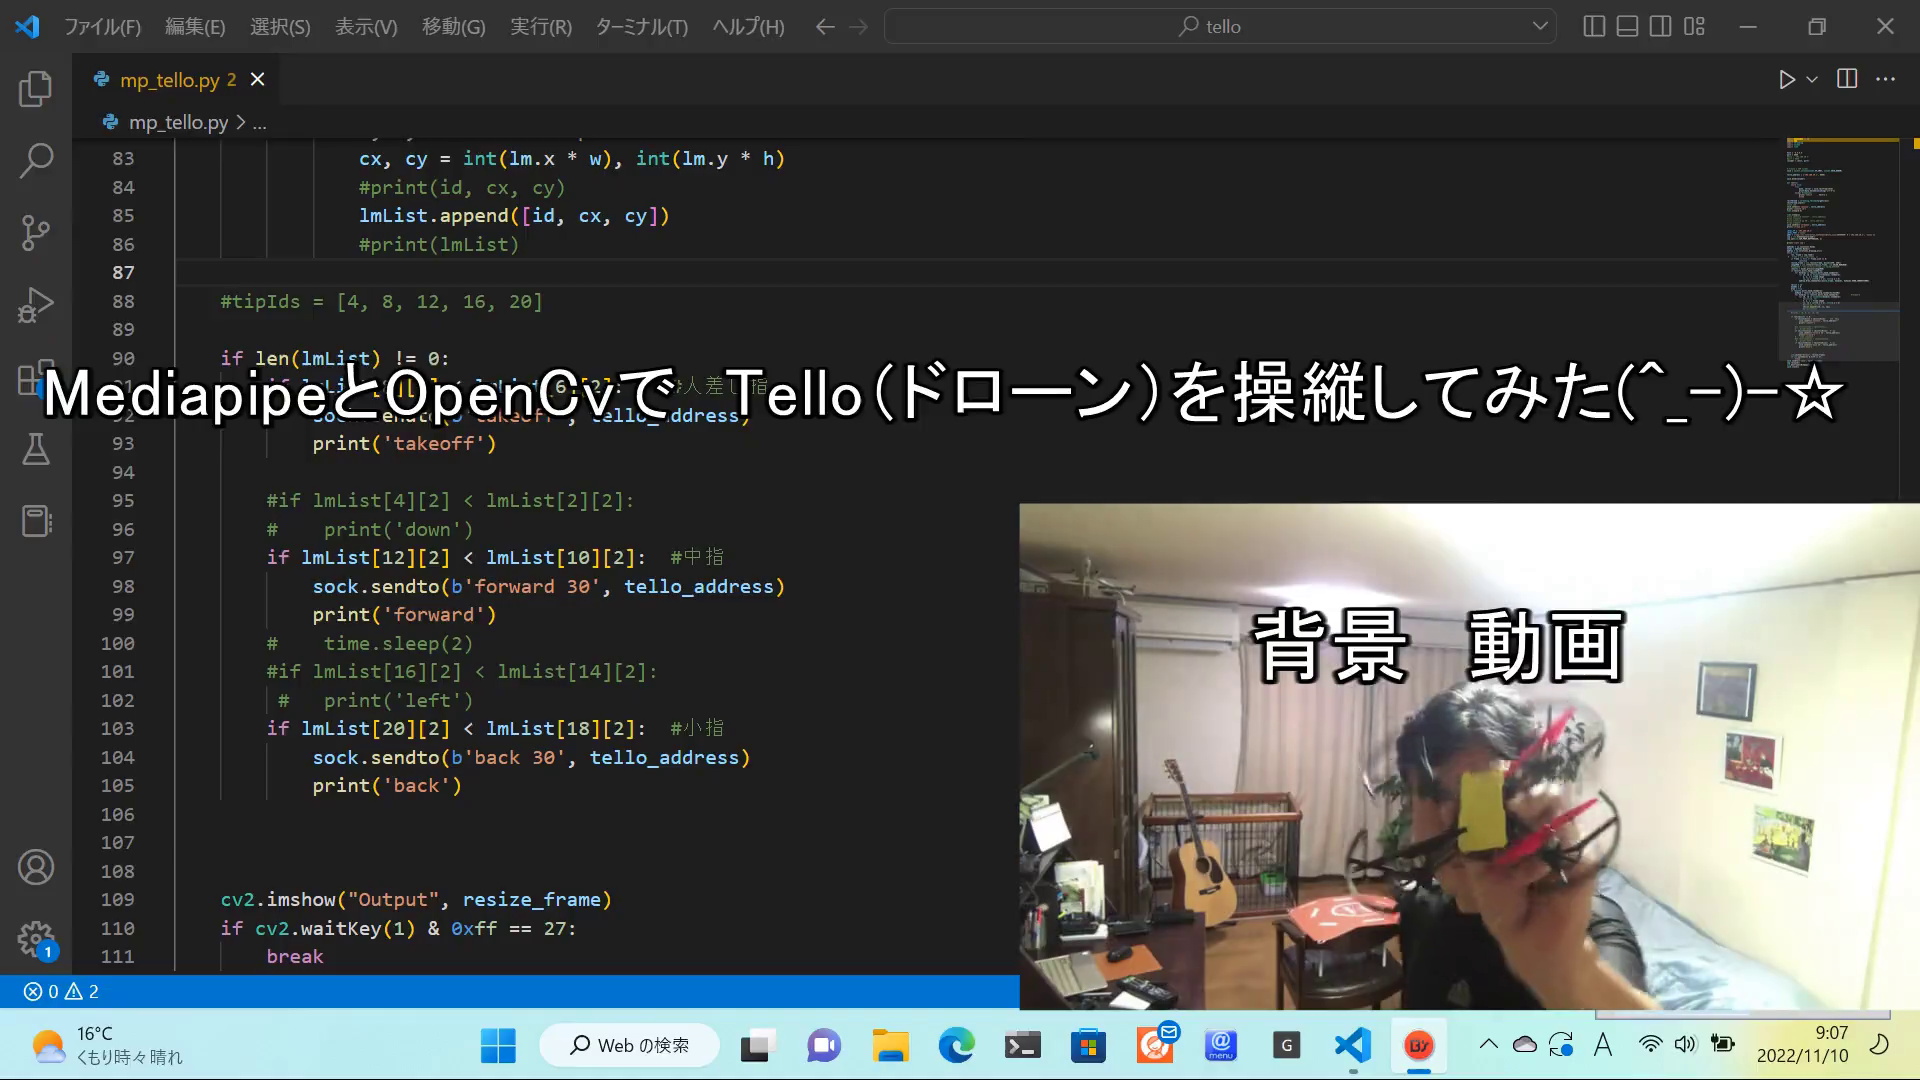The height and width of the screenshot is (1080, 1920).
Task: Open the ファイル(F) menu
Action: click(x=102, y=27)
